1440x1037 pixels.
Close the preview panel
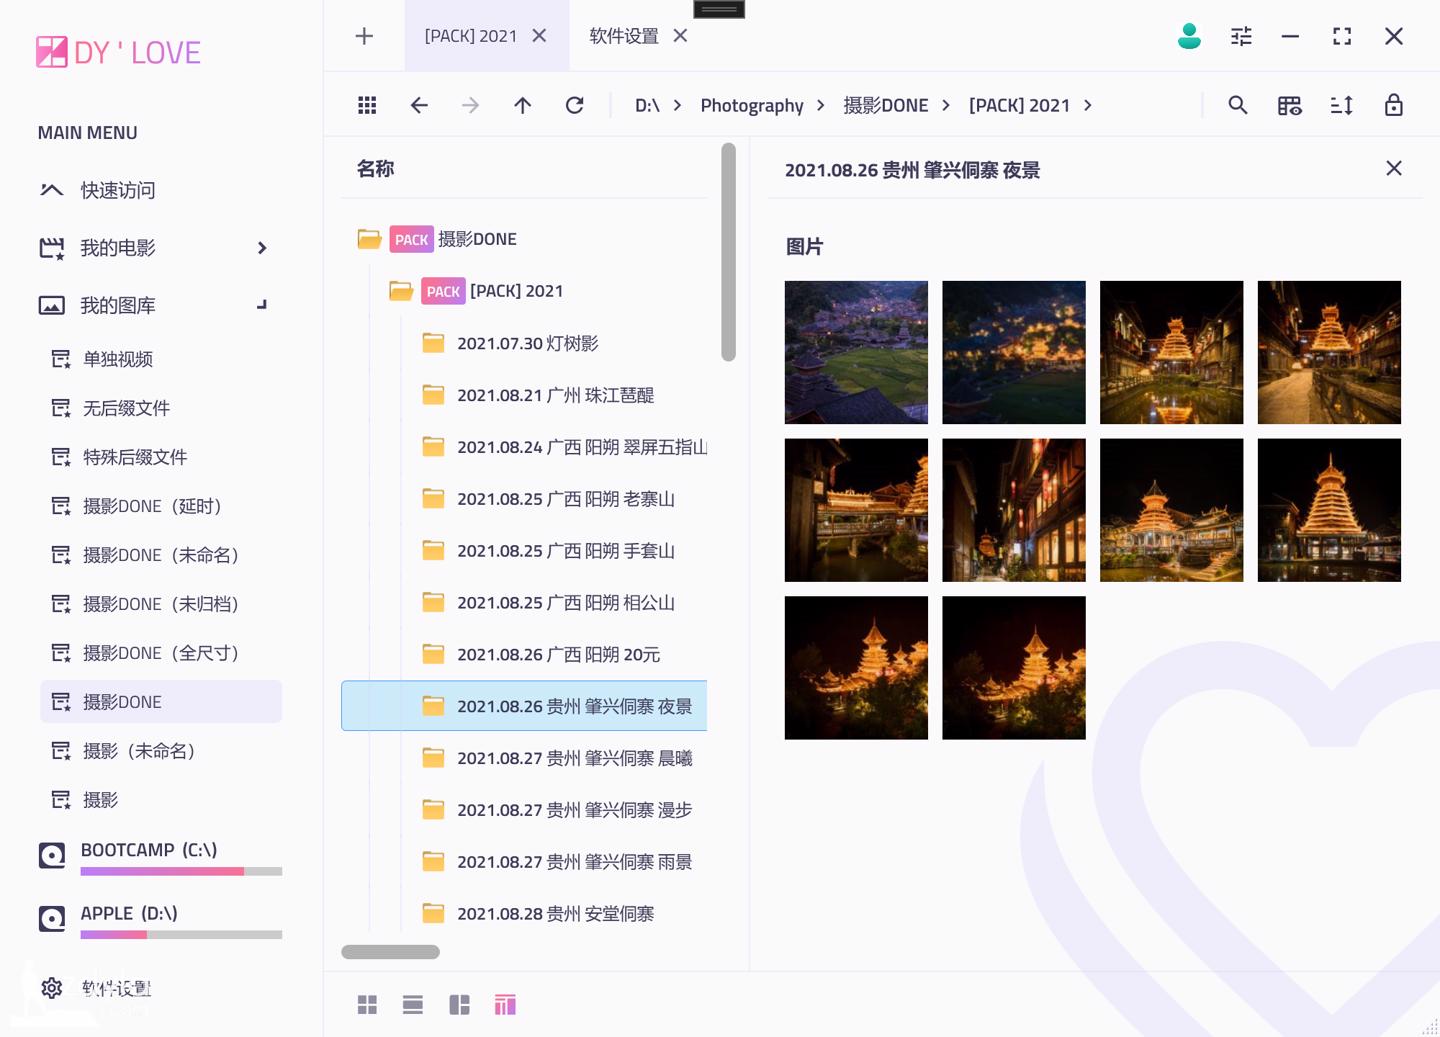1394,168
